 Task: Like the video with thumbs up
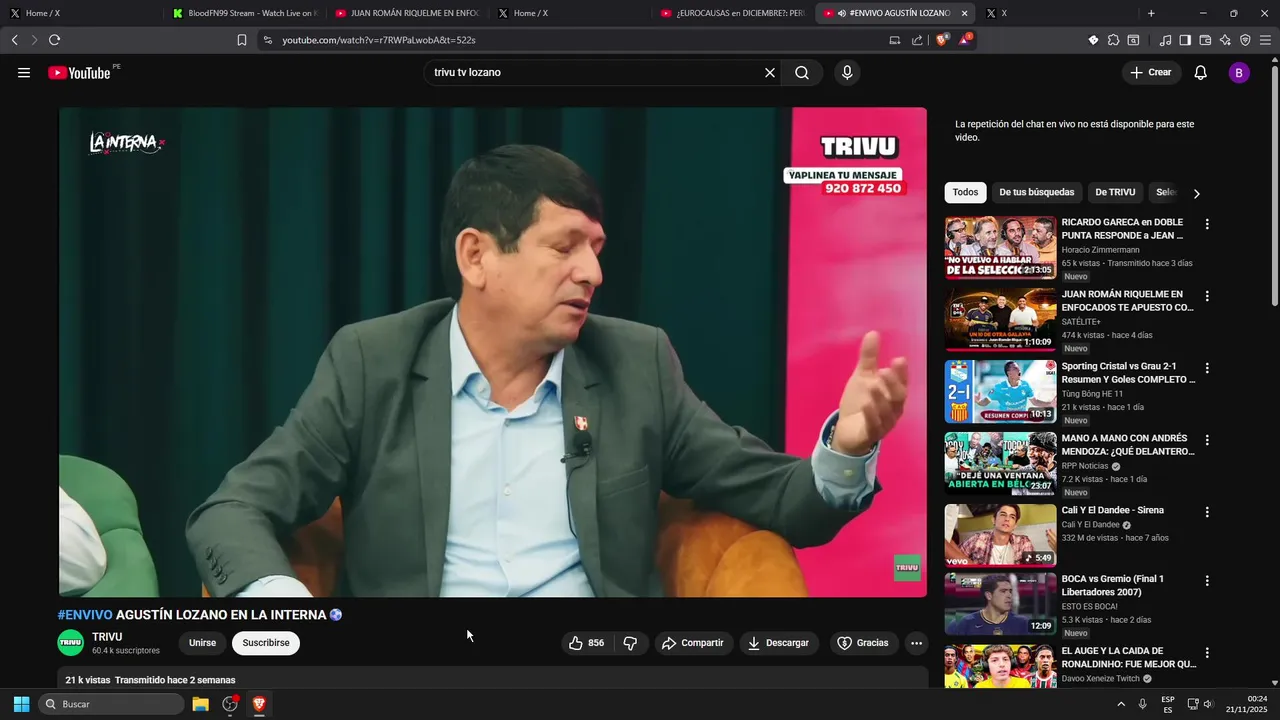point(587,643)
